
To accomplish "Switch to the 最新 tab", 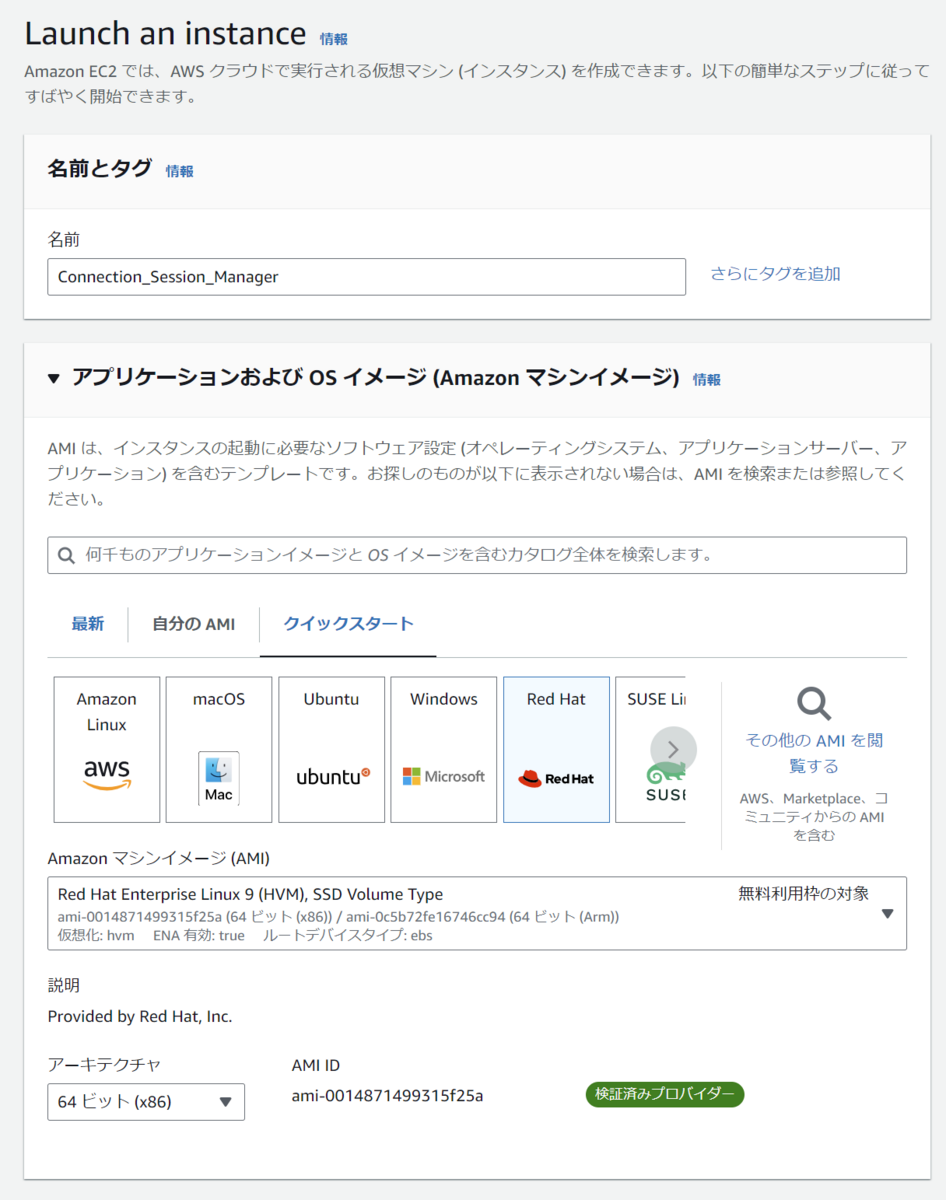I will (x=88, y=624).
